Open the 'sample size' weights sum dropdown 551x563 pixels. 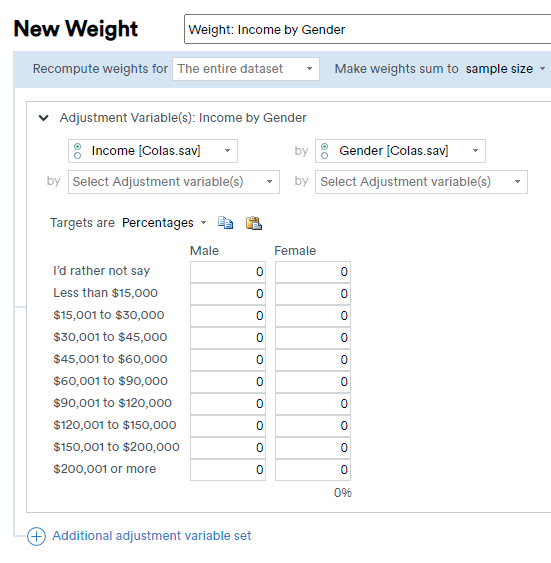pos(505,69)
